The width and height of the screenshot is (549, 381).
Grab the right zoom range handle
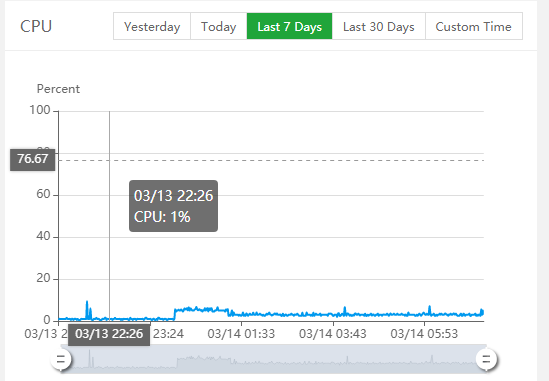pos(486,359)
